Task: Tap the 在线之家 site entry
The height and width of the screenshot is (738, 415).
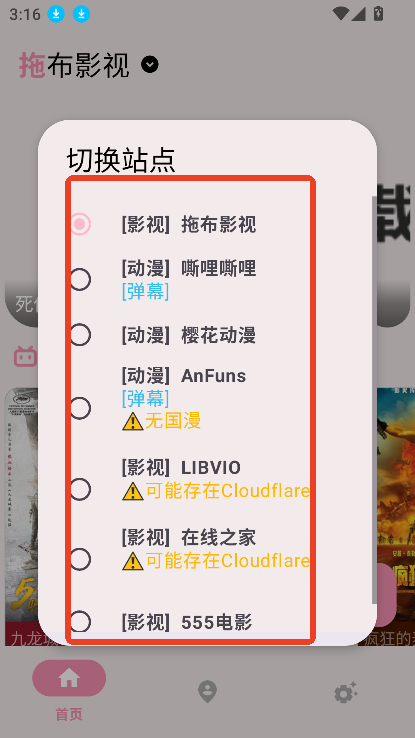Action: pyautogui.click(x=191, y=549)
